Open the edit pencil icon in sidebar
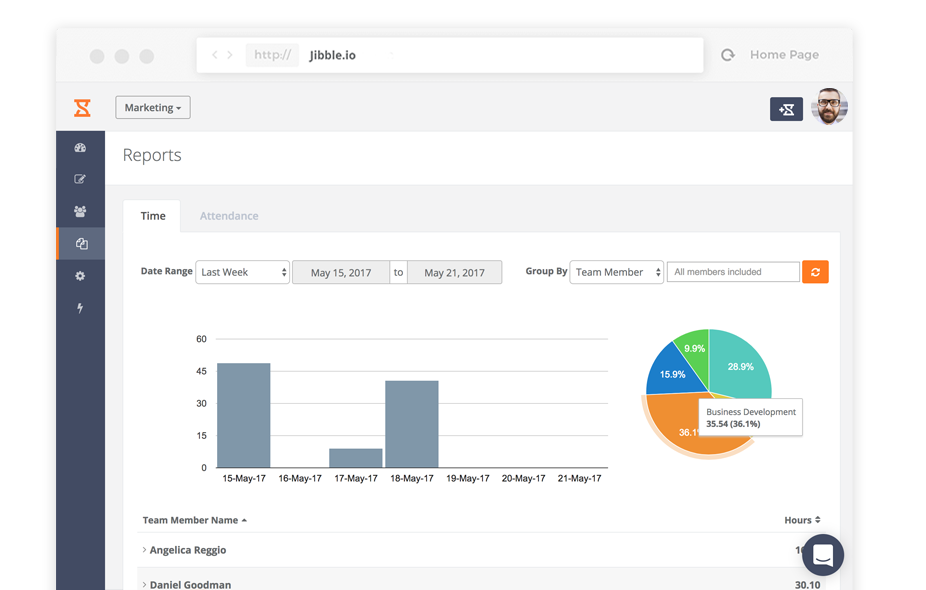 80,180
